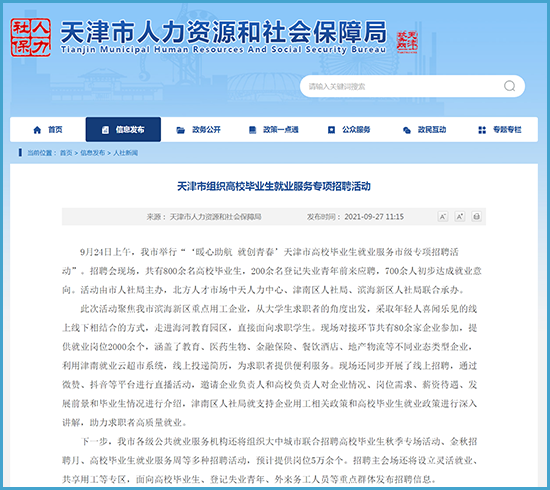Open the 政务公开 tab
The height and width of the screenshot is (490, 550).
click(x=199, y=130)
